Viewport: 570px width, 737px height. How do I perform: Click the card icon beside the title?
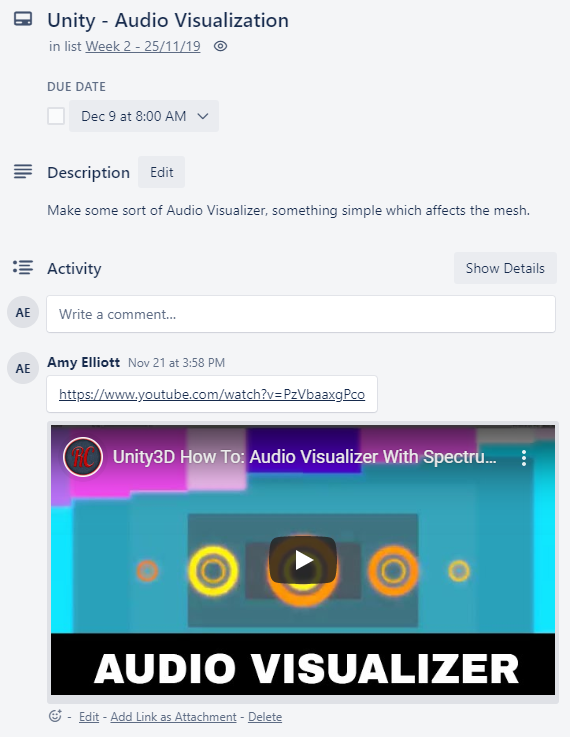click(x=23, y=19)
